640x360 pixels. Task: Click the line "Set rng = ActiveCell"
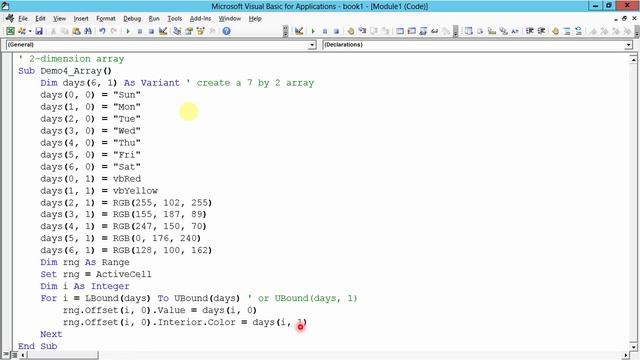click(96, 274)
